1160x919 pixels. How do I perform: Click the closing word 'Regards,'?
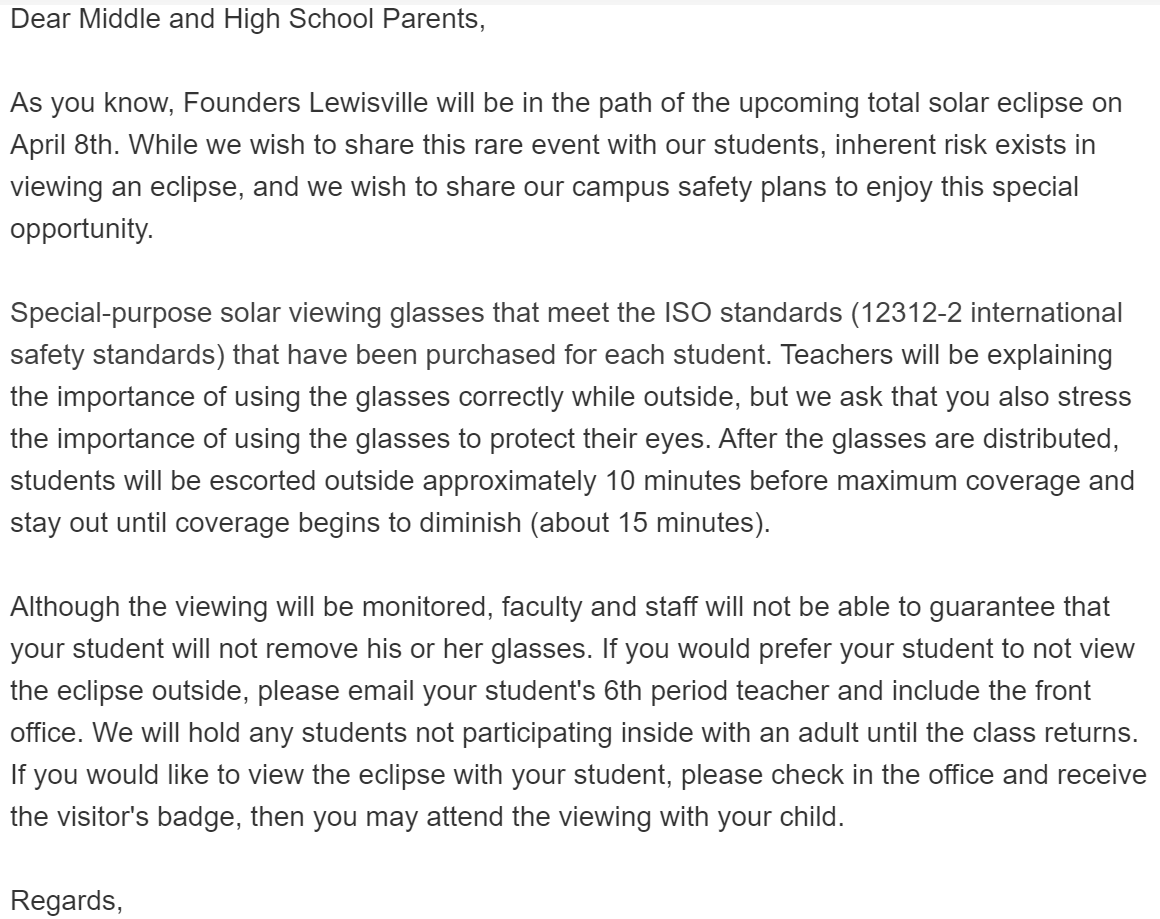click(x=67, y=901)
